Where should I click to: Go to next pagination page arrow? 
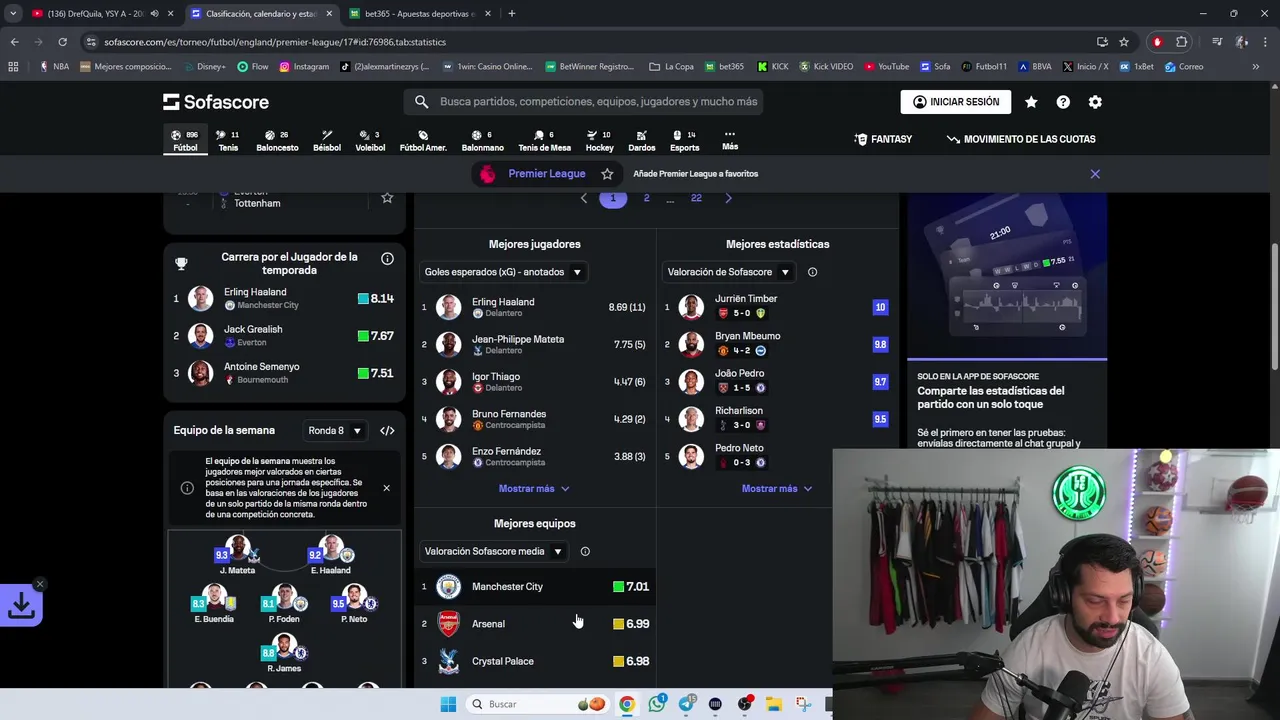click(x=728, y=198)
